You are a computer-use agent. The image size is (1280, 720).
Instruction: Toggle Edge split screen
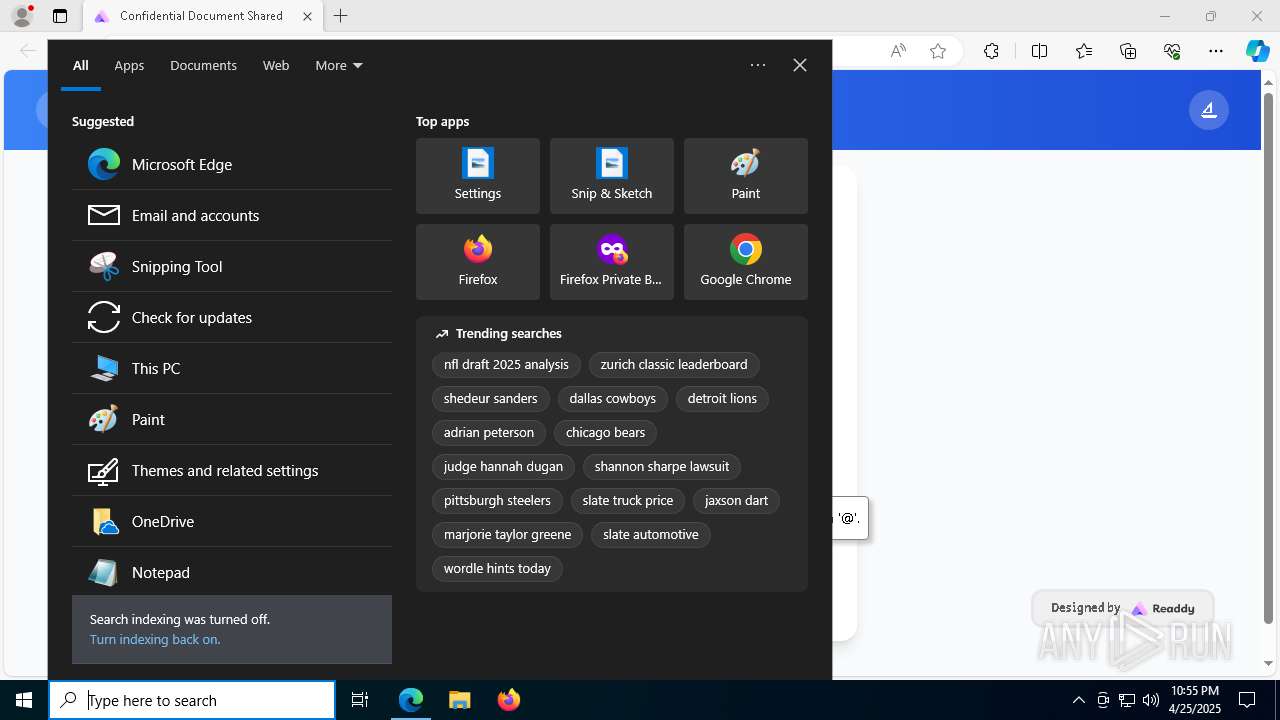[x=1039, y=51]
